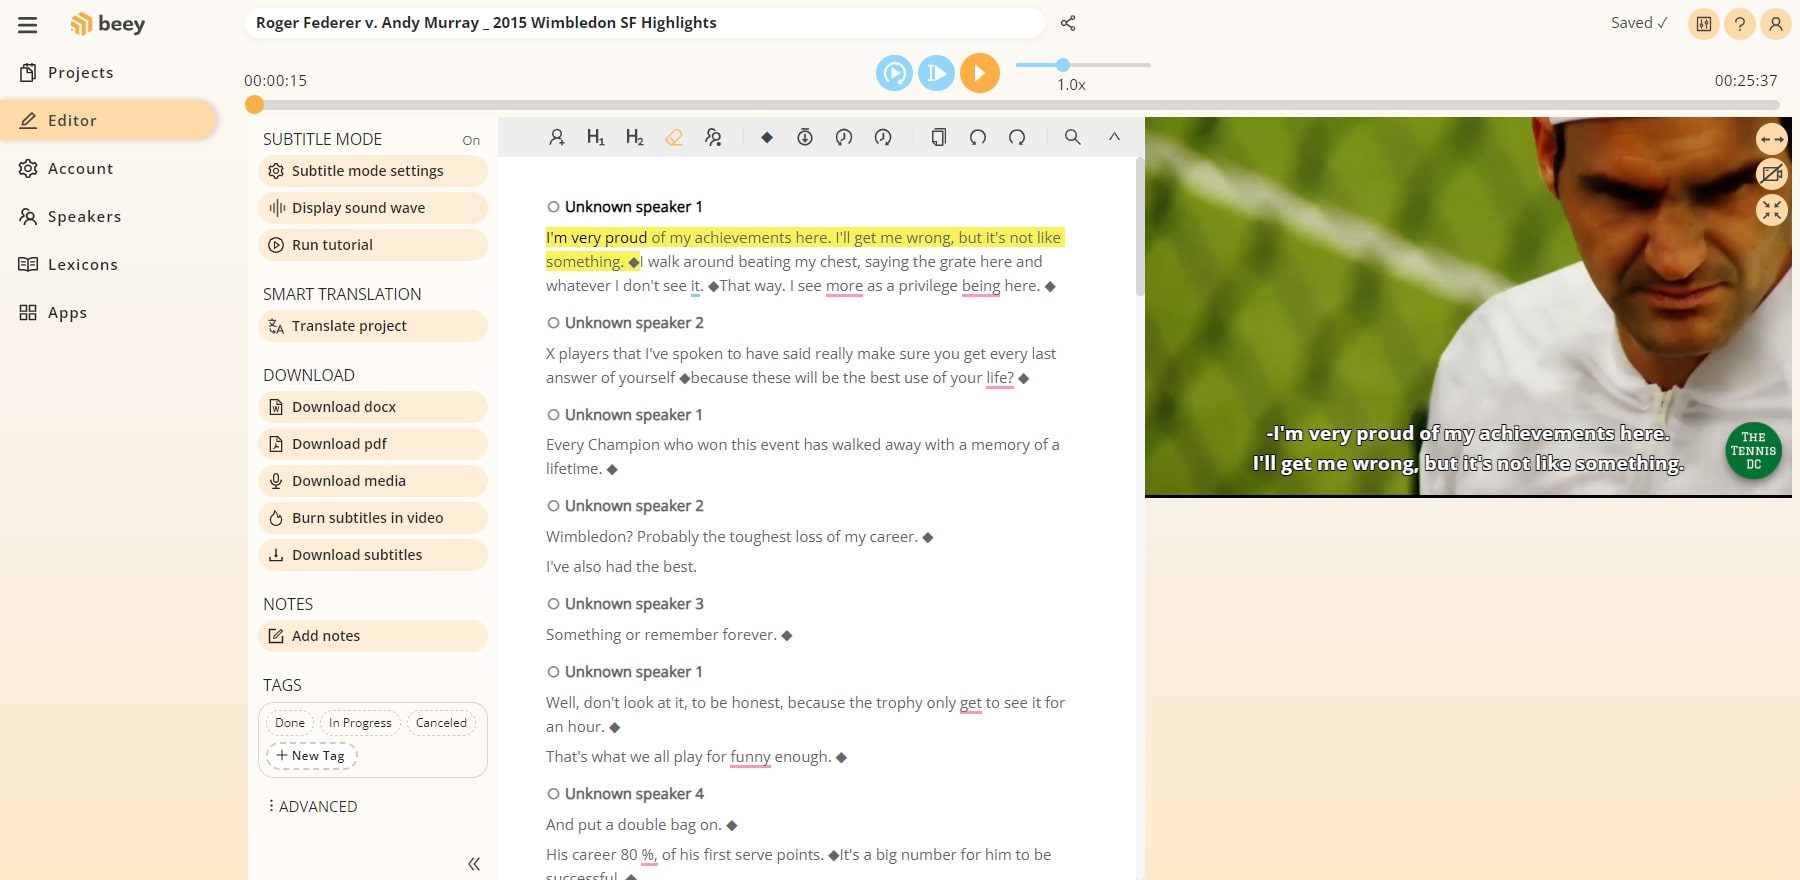Play with the orange play button
The width and height of the screenshot is (1800, 880).
tap(980, 73)
